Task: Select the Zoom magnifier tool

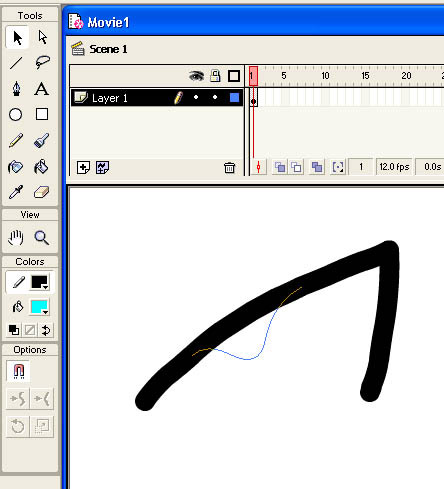Action: pyautogui.click(x=42, y=238)
